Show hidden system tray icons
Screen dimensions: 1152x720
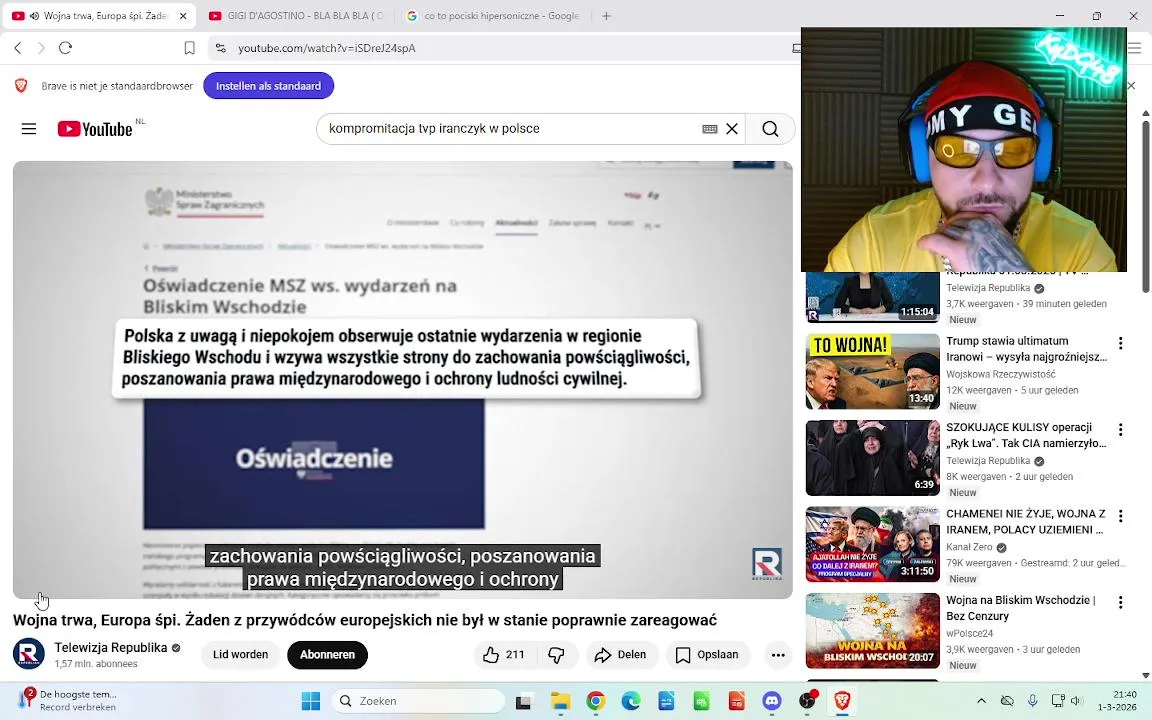click(981, 701)
